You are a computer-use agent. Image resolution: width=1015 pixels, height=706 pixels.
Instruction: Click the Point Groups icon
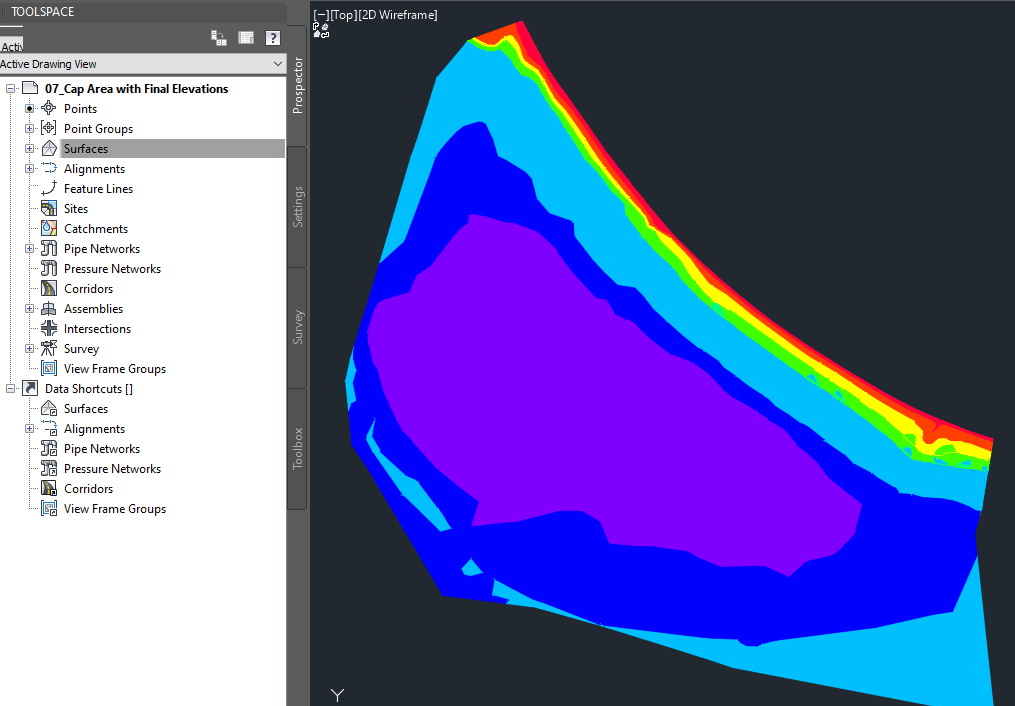coord(49,128)
